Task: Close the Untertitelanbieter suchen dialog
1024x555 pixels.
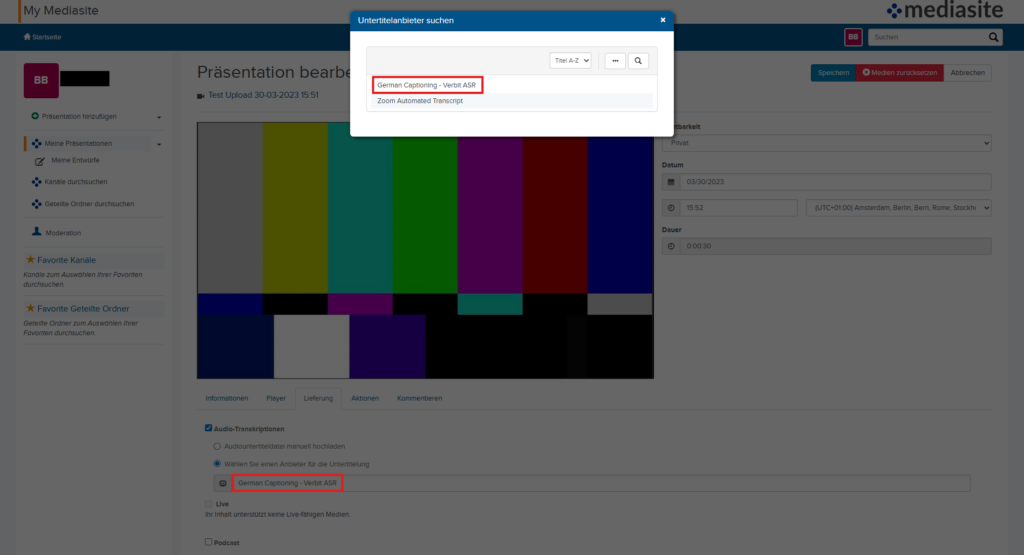Action: point(662,19)
